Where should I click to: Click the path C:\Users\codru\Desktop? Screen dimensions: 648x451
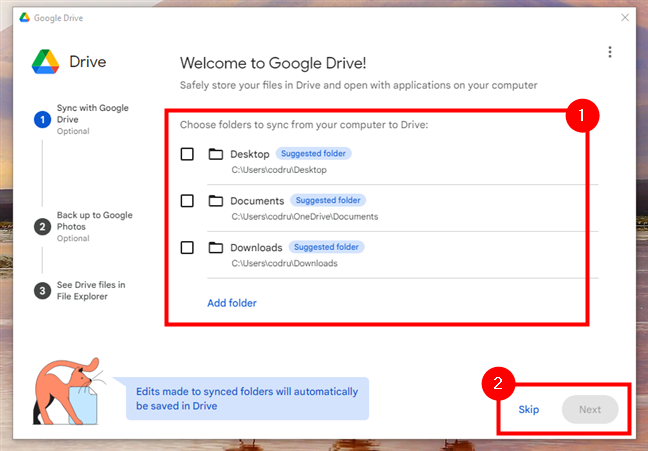coord(279,170)
